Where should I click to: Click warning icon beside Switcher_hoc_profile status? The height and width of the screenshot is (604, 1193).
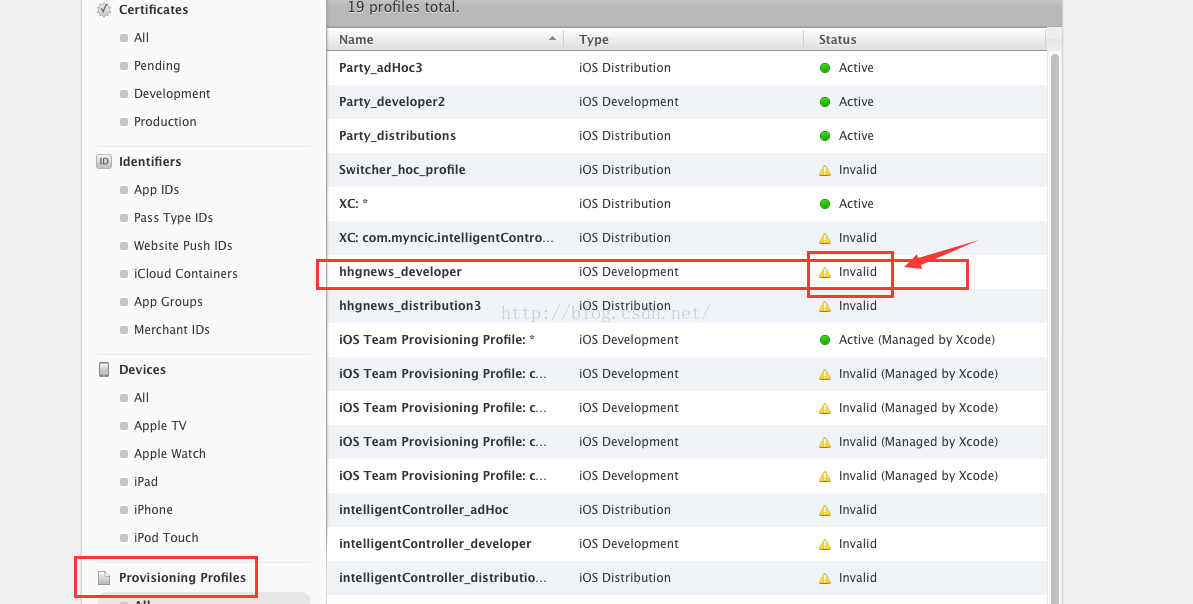point(825,170)
